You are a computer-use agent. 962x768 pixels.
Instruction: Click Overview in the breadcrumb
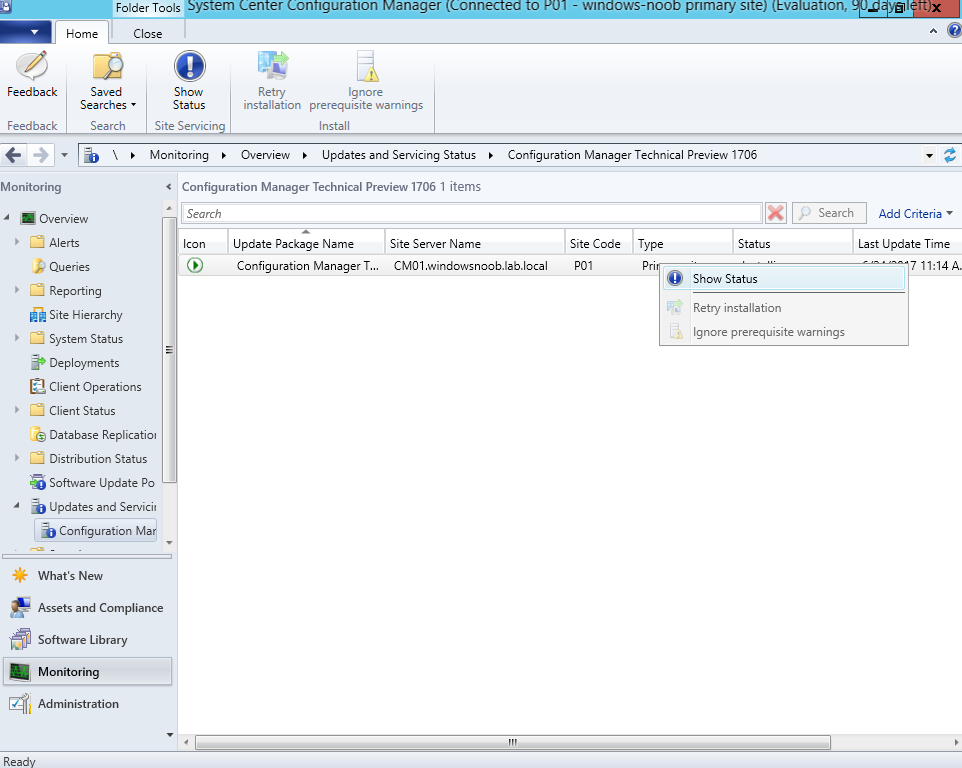pyautogui.click(x=265, y=155)
